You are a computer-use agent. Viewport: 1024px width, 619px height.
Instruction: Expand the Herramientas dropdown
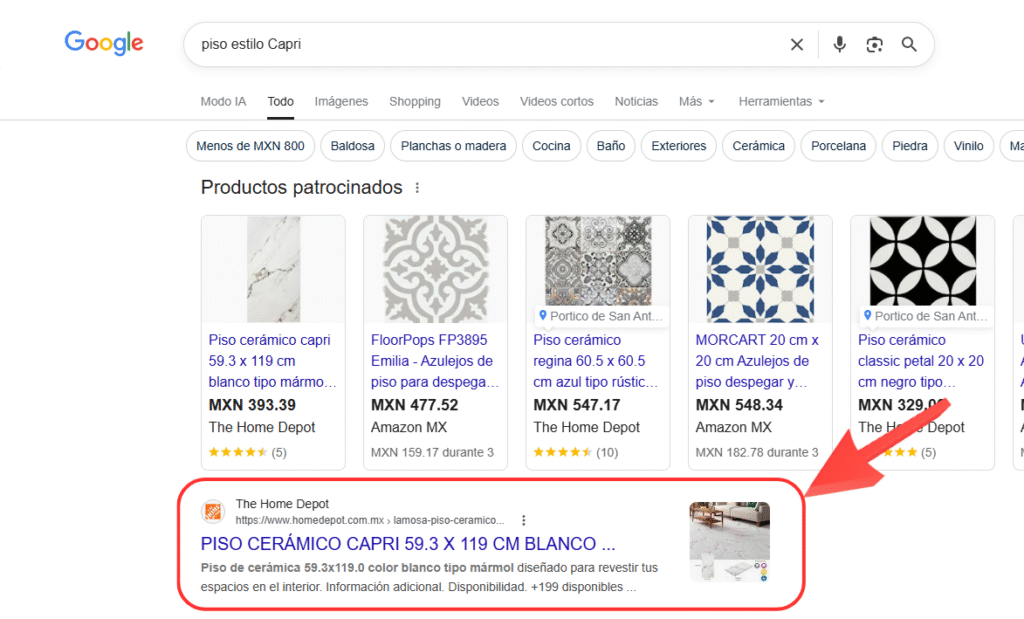coord(781,101)
